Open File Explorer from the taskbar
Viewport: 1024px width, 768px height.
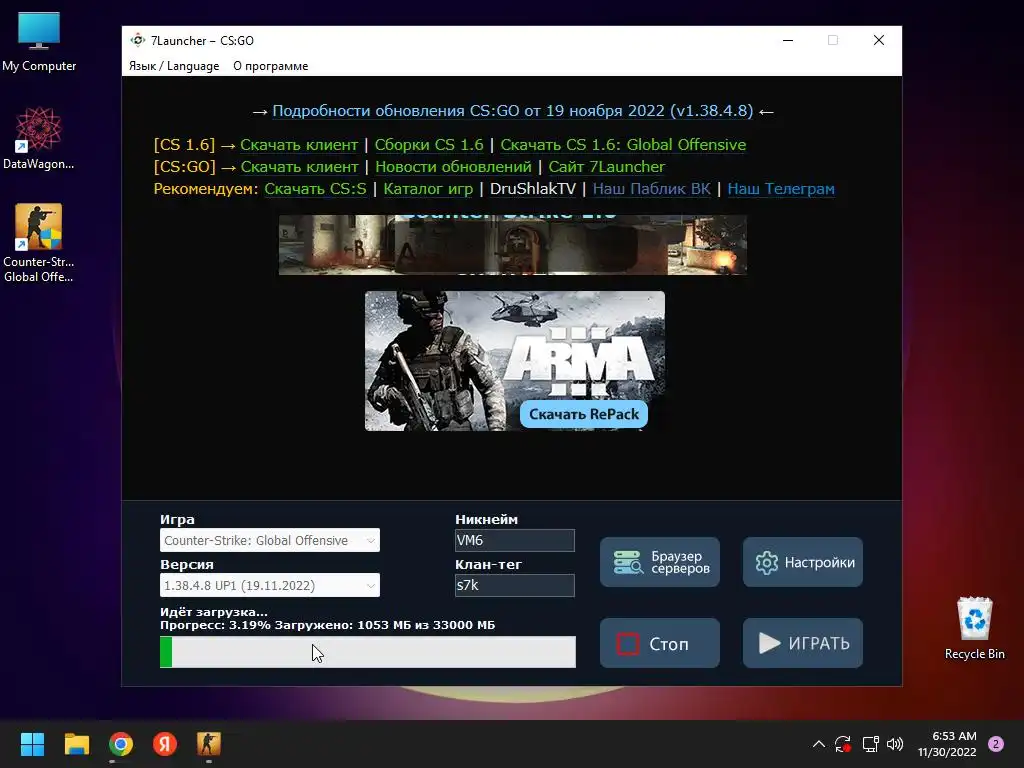(x=76, y=744)
